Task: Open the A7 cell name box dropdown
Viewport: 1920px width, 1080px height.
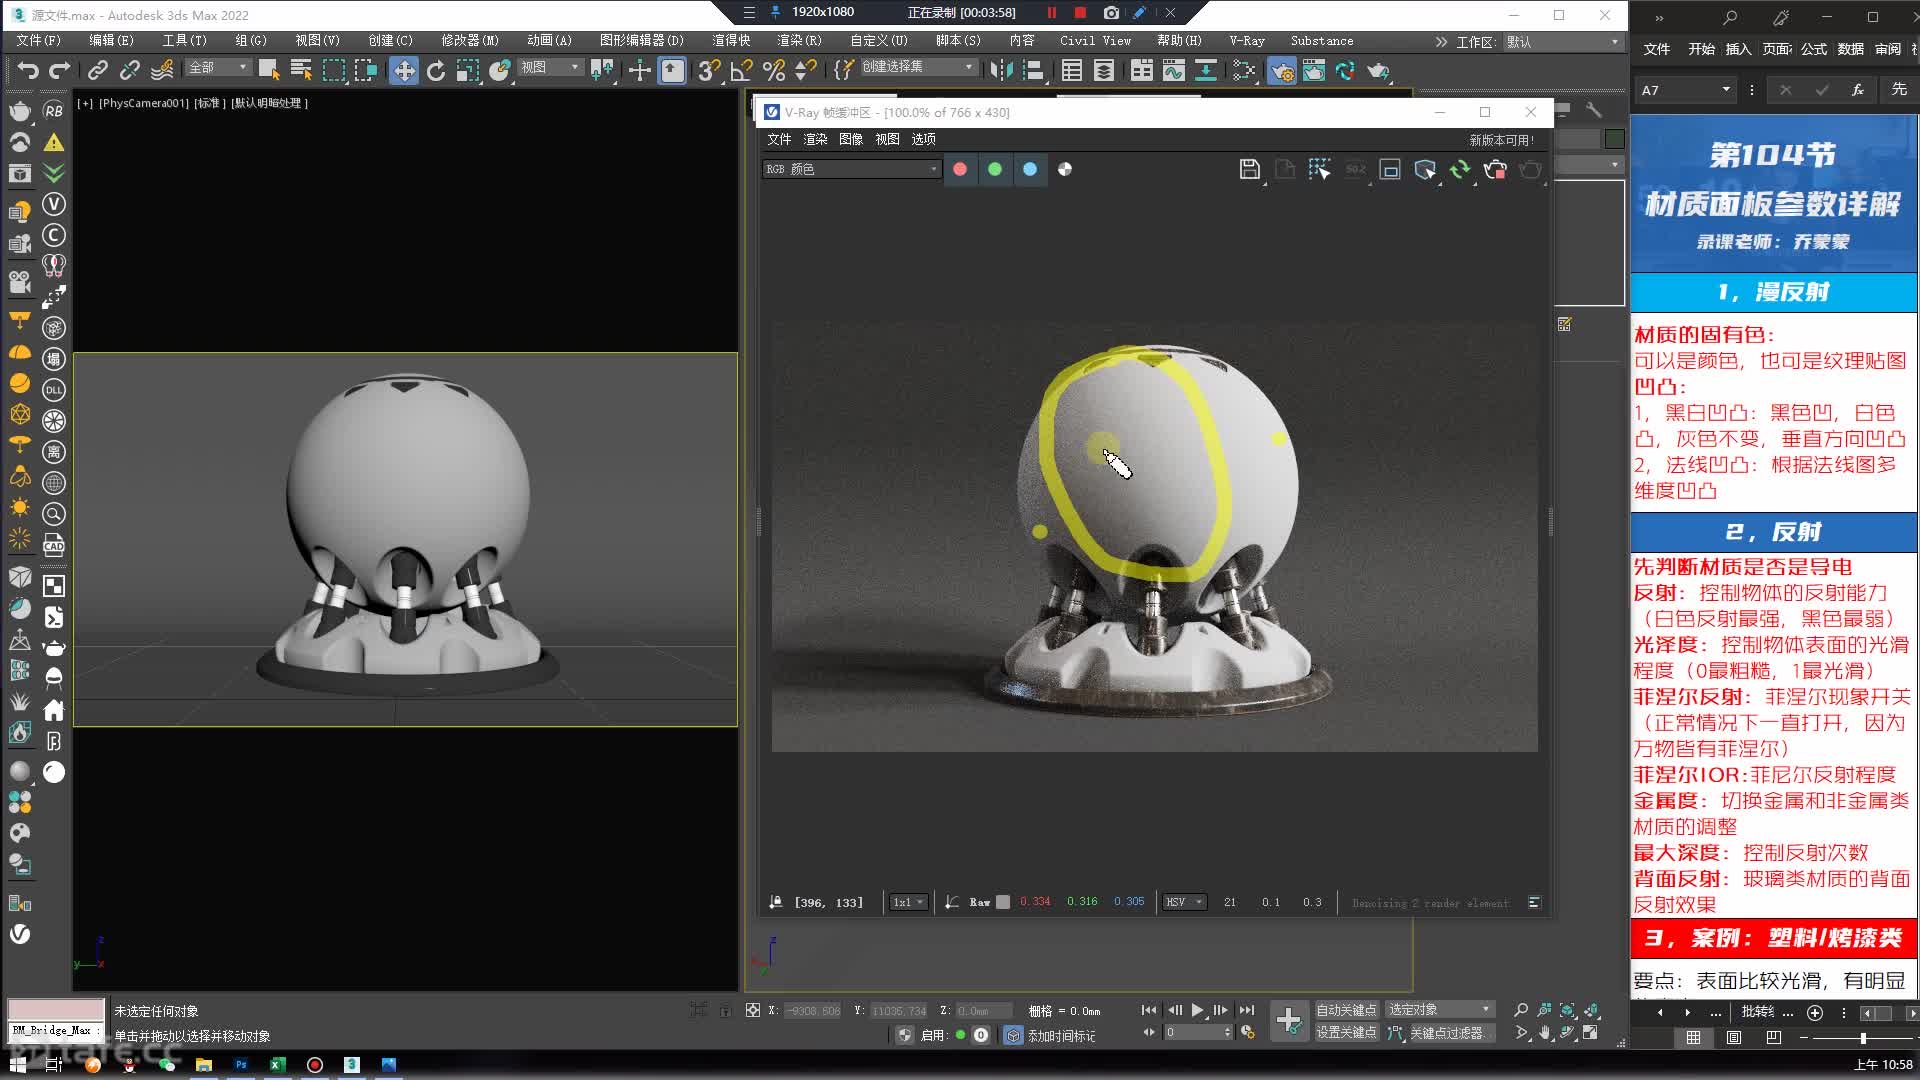Action: coord(1726,90)
